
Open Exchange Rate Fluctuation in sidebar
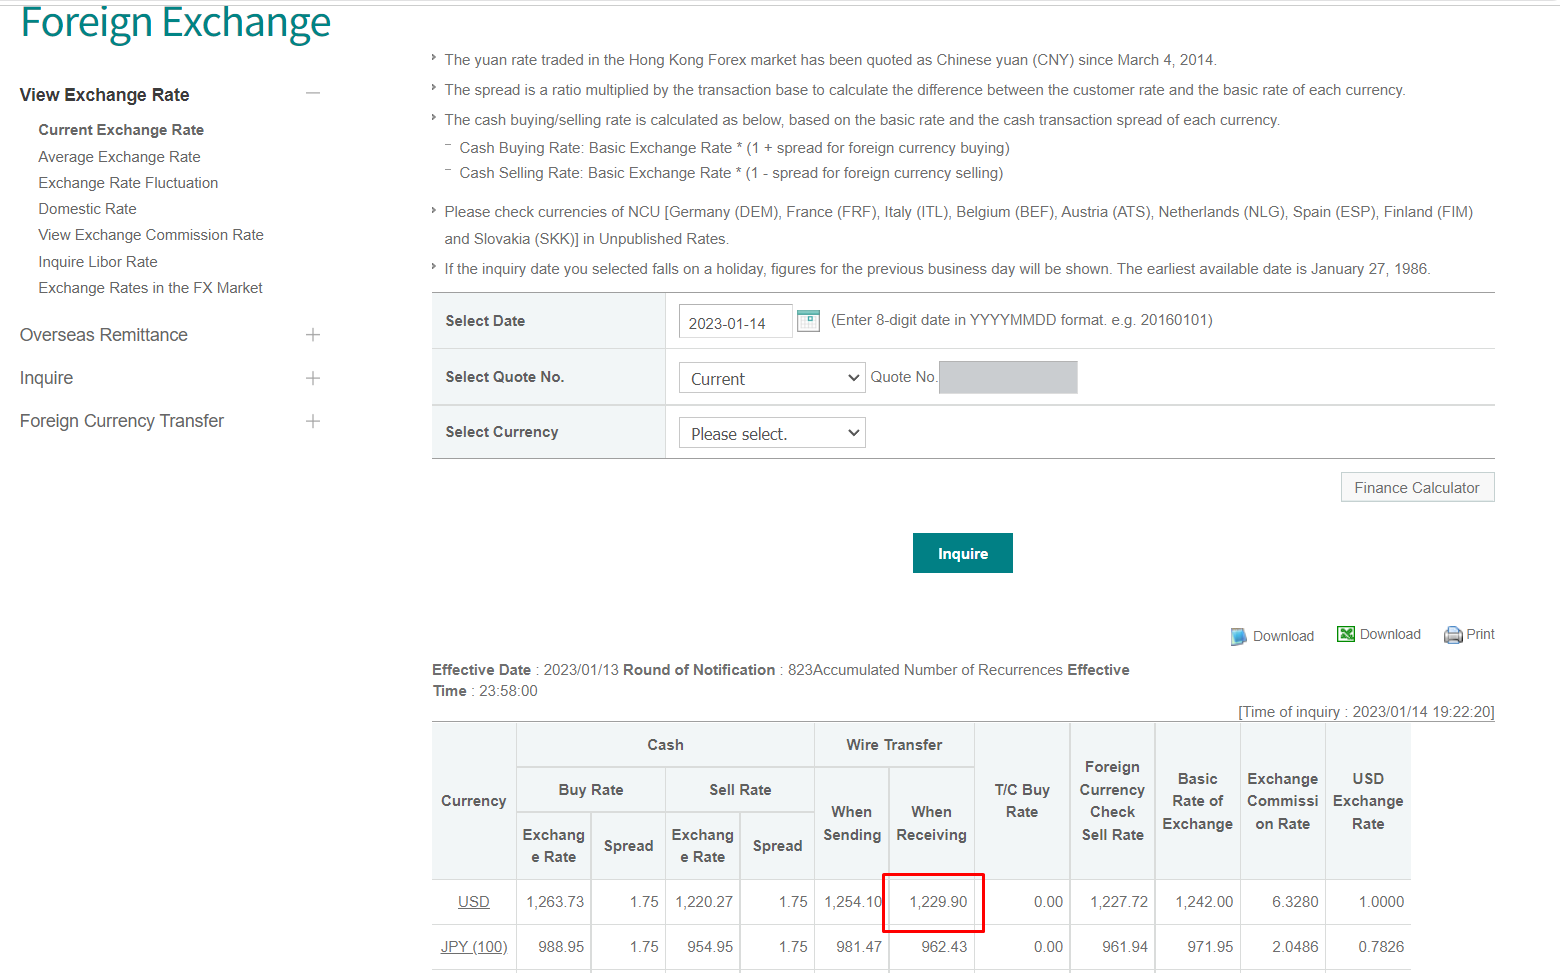click(128, 183)
